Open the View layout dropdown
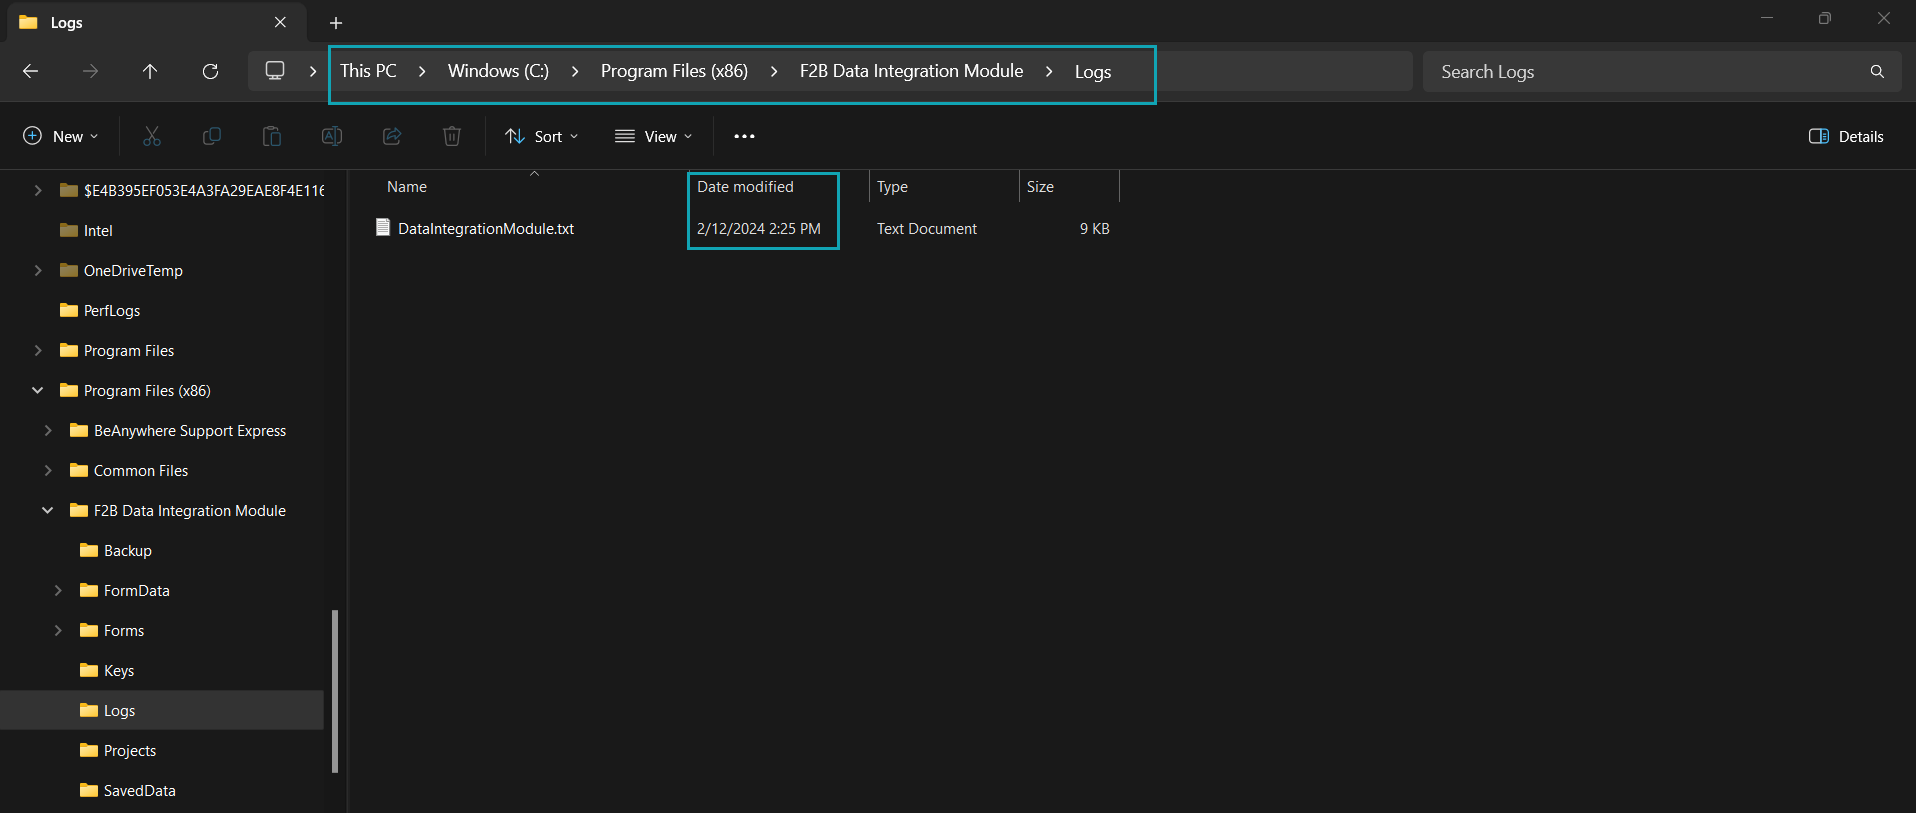 [653, 136]
